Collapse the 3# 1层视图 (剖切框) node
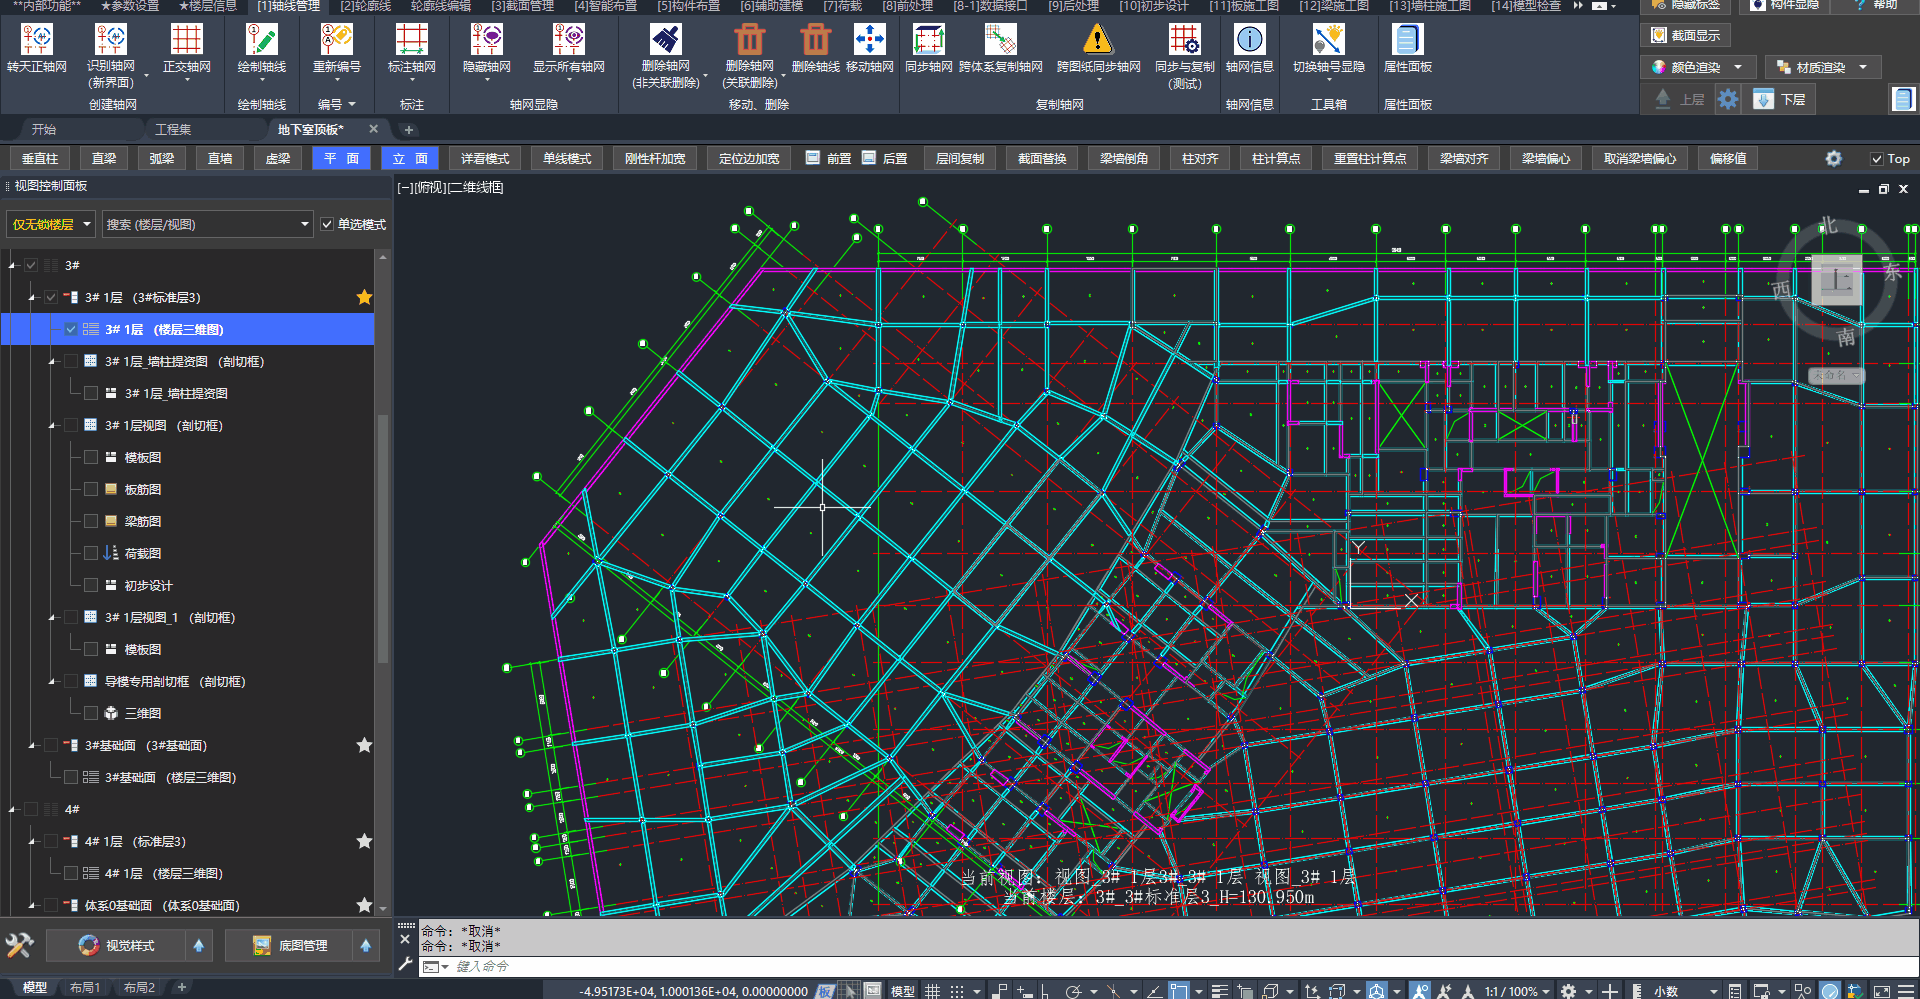The image size is (1920, 999). [x=51, y=426]
